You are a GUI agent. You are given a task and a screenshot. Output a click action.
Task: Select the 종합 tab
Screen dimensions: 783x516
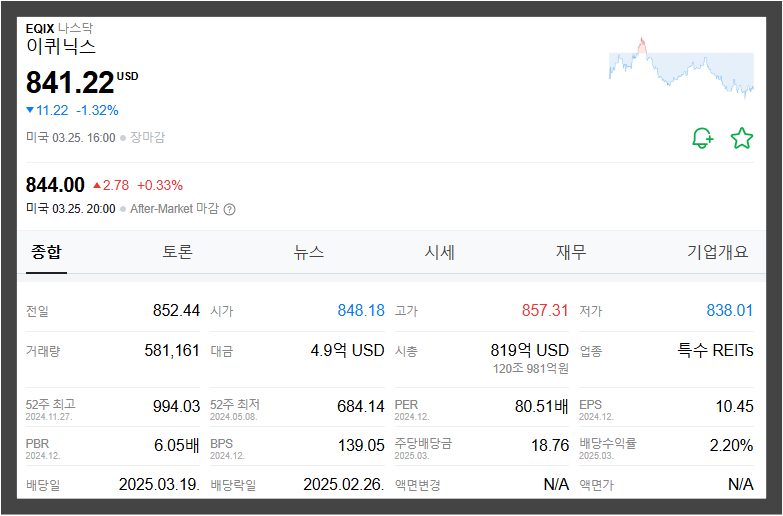click(x=46, y=252)
